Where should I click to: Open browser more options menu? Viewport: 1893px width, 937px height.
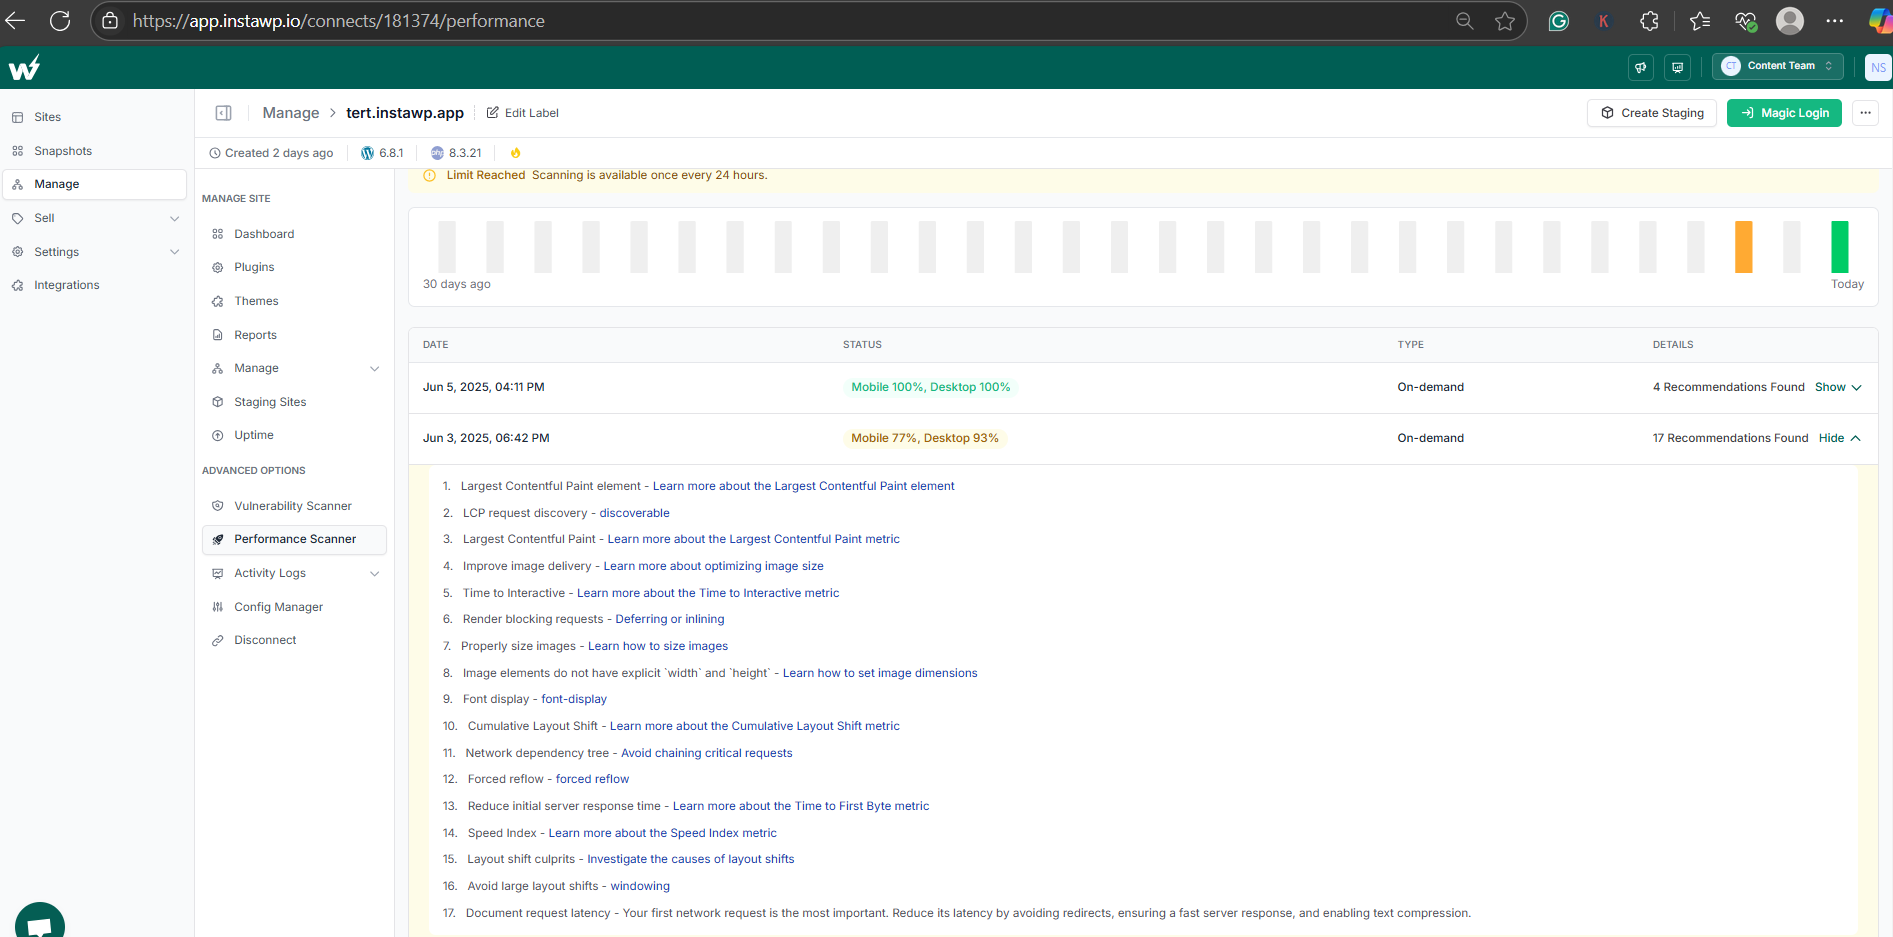[x=1834, y=21]
